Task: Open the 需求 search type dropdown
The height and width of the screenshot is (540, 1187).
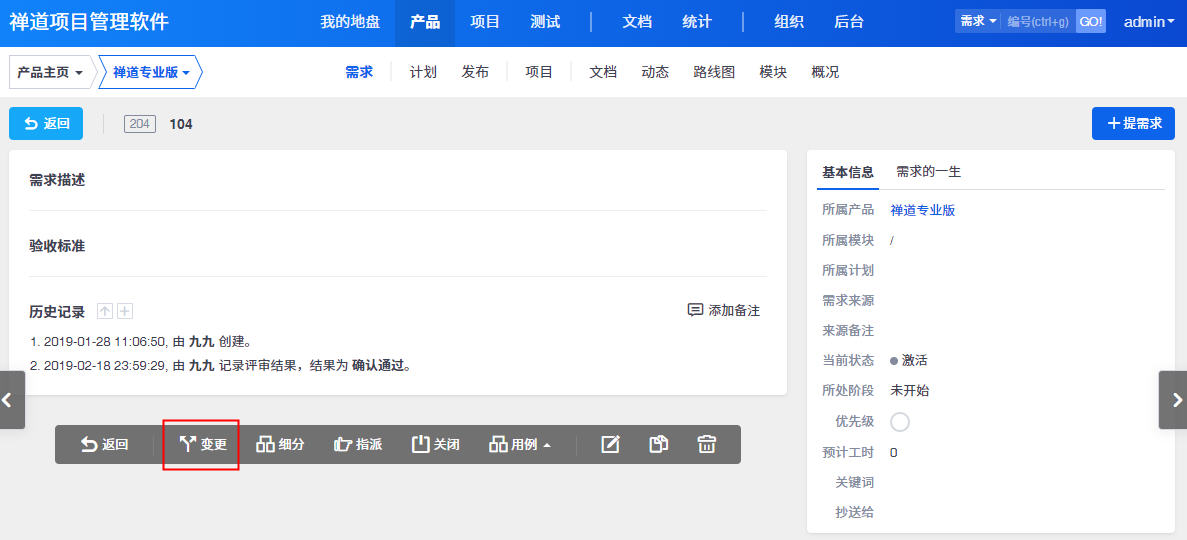Action: coord(977,21)
